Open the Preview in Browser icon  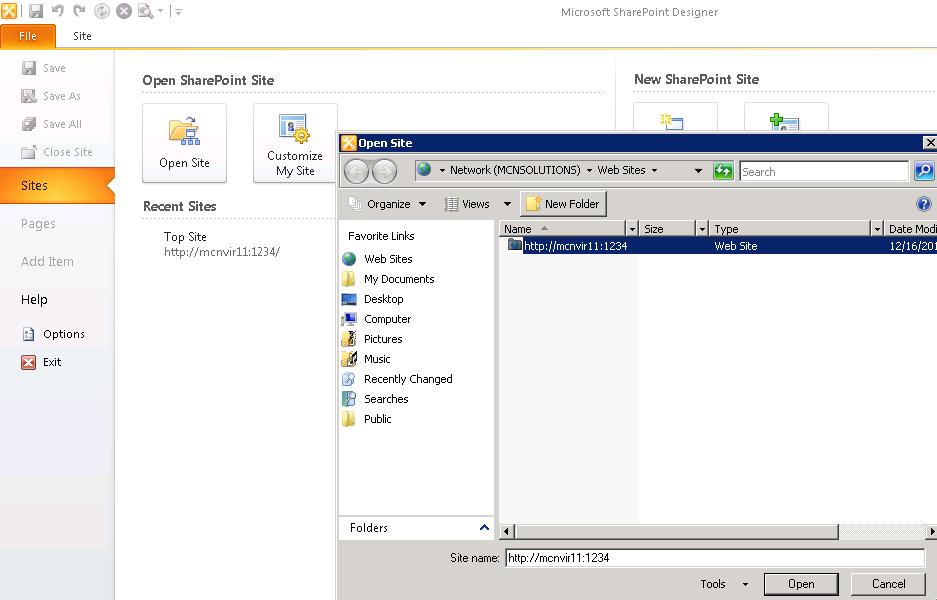pyautogui.click(x=146, y=11)
